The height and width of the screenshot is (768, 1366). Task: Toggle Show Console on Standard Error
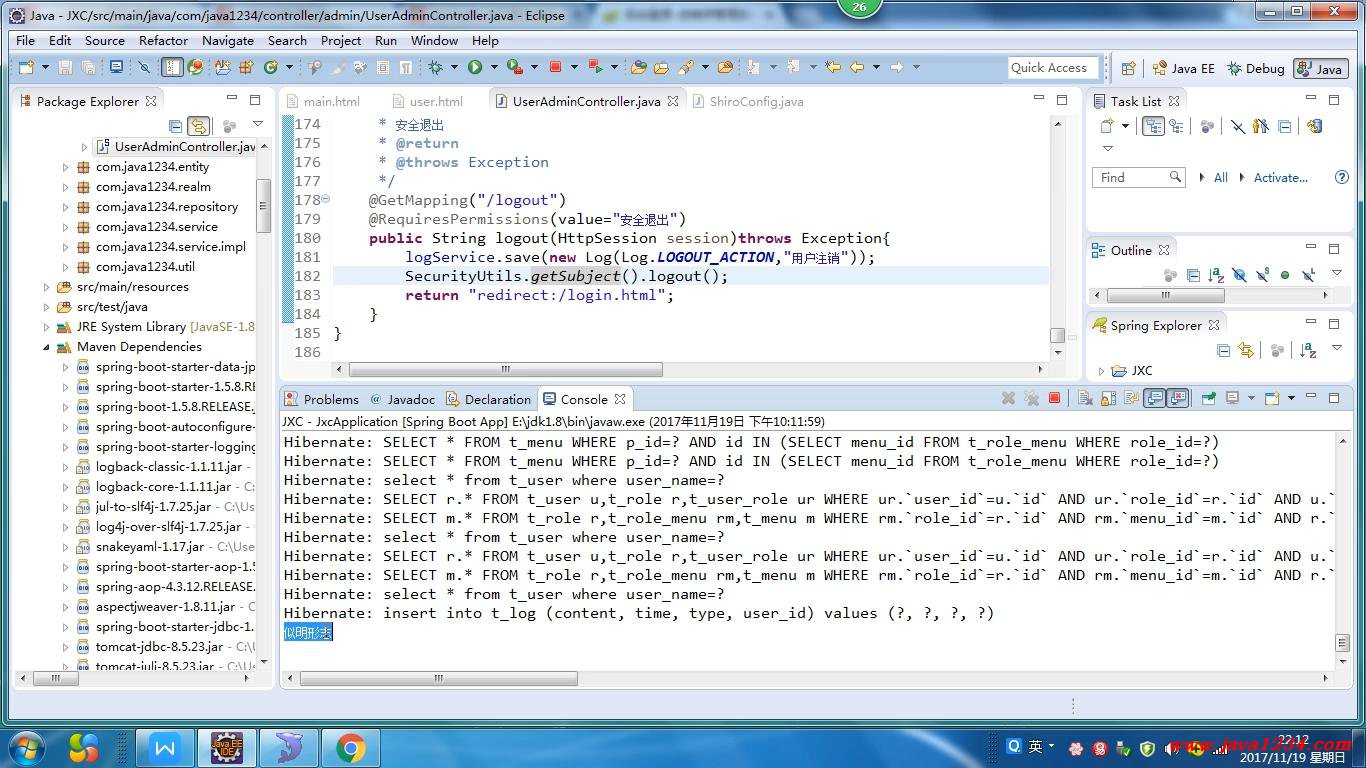coord(1178,398)
